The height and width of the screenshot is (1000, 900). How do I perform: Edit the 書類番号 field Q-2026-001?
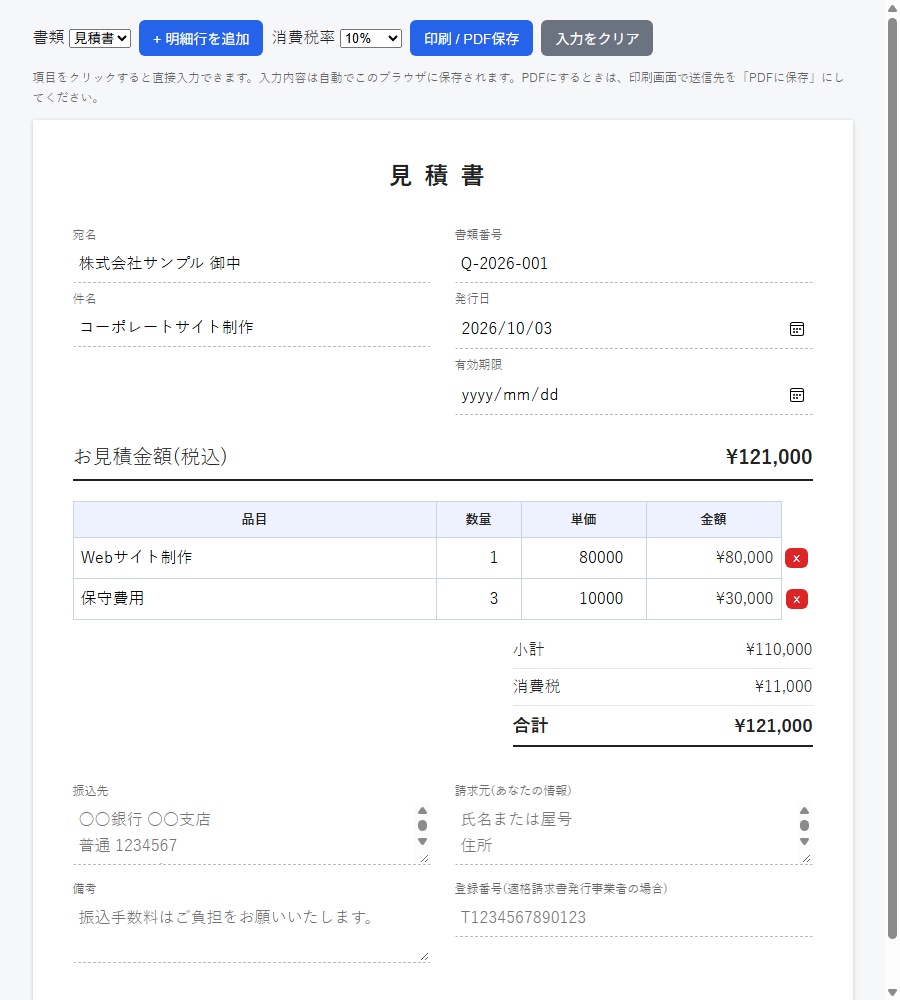point(634,263)
